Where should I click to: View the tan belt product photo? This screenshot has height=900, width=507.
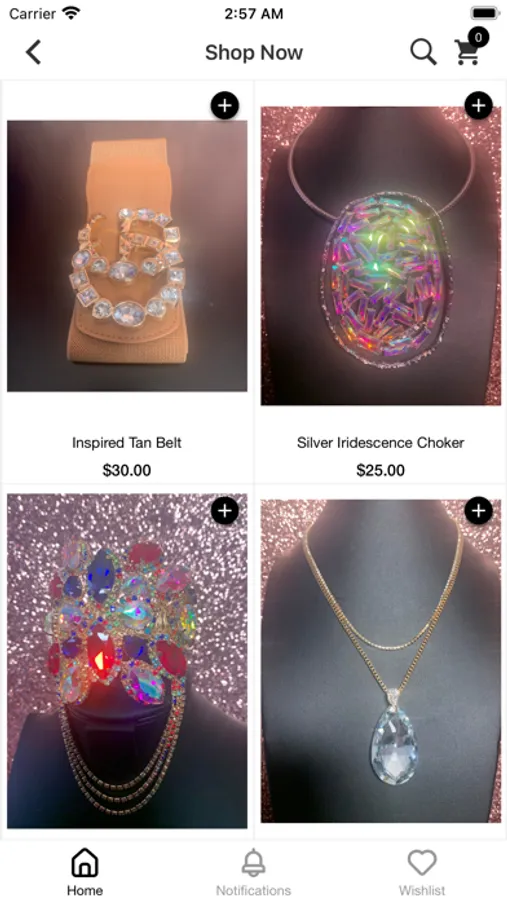point(127,256)
